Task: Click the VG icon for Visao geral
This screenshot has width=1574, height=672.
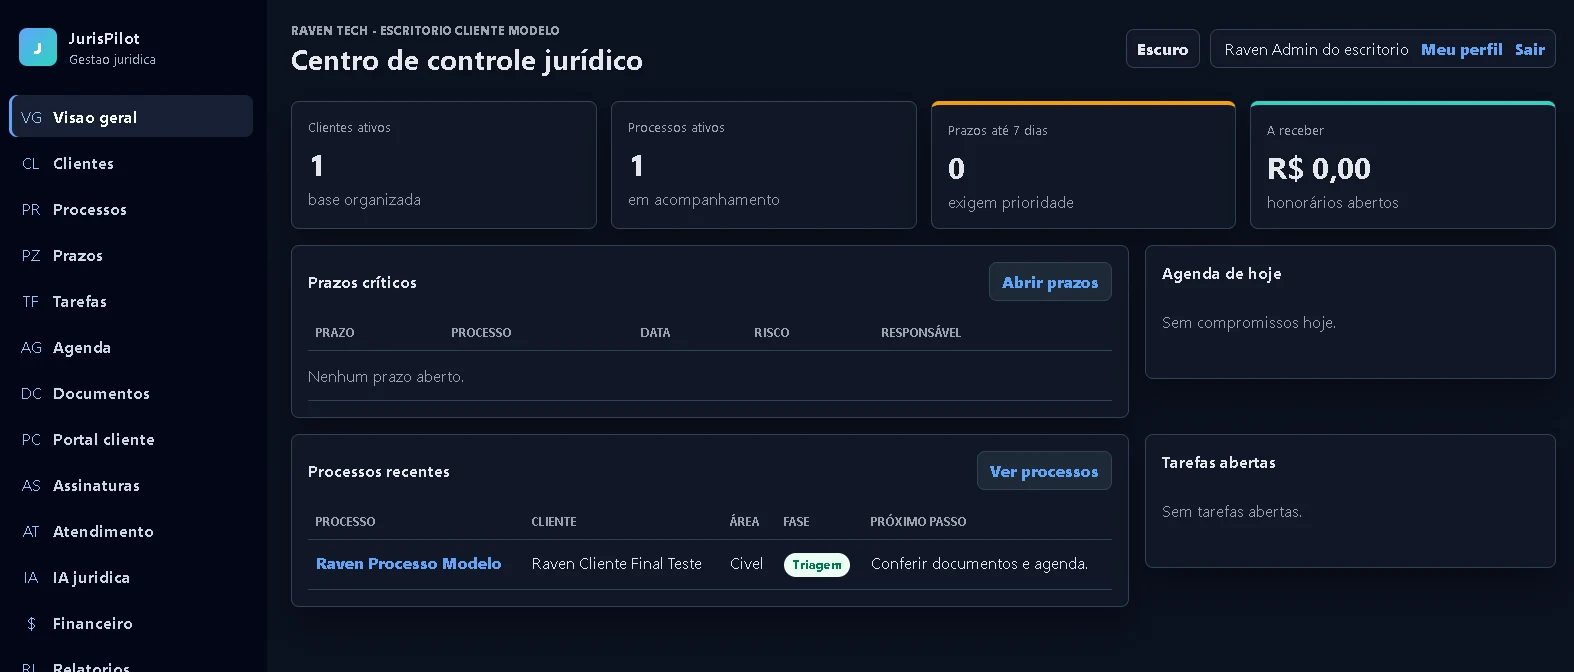Action: (31, 117)
